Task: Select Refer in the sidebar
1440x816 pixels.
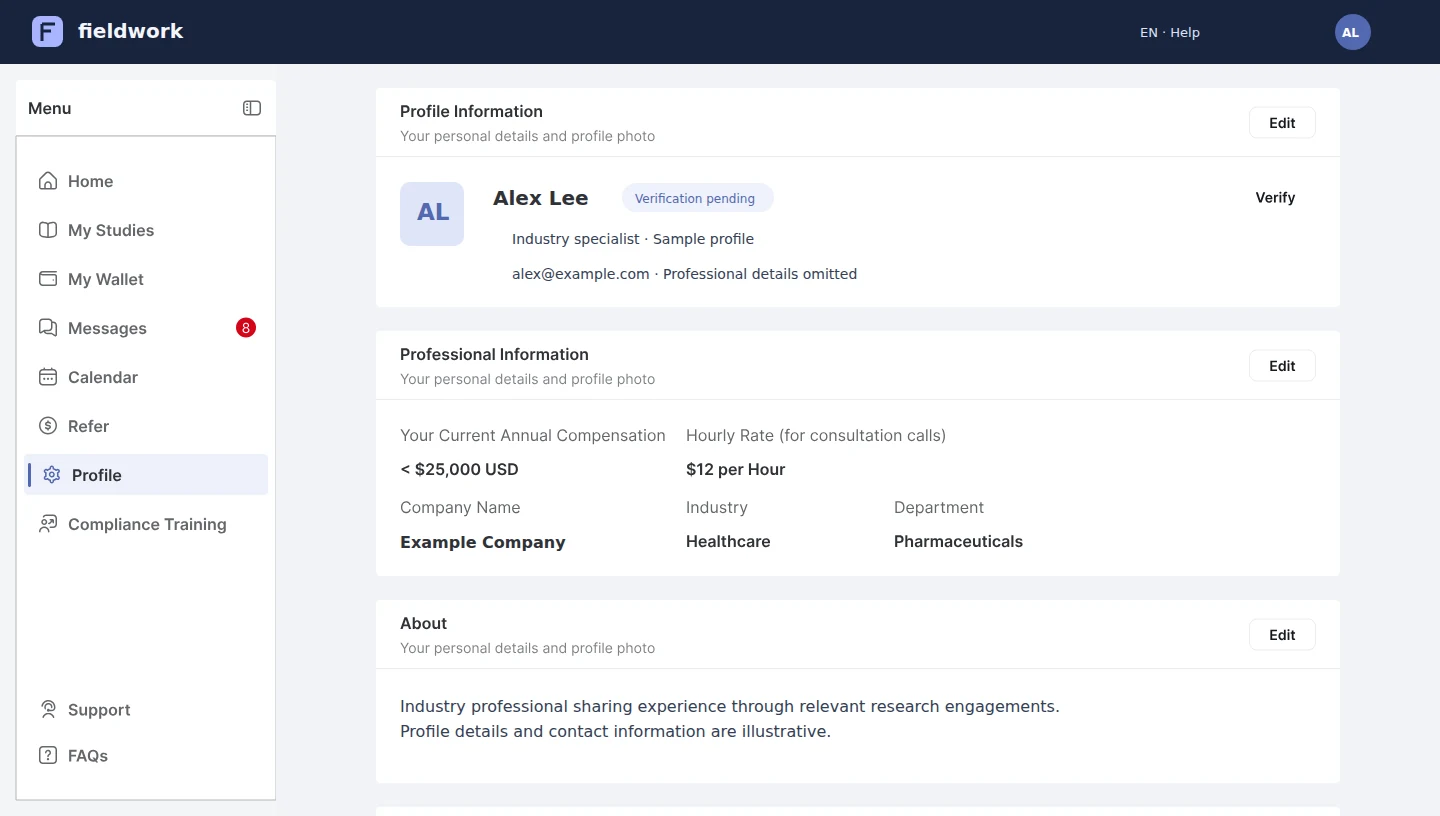Action: [146, 426]
